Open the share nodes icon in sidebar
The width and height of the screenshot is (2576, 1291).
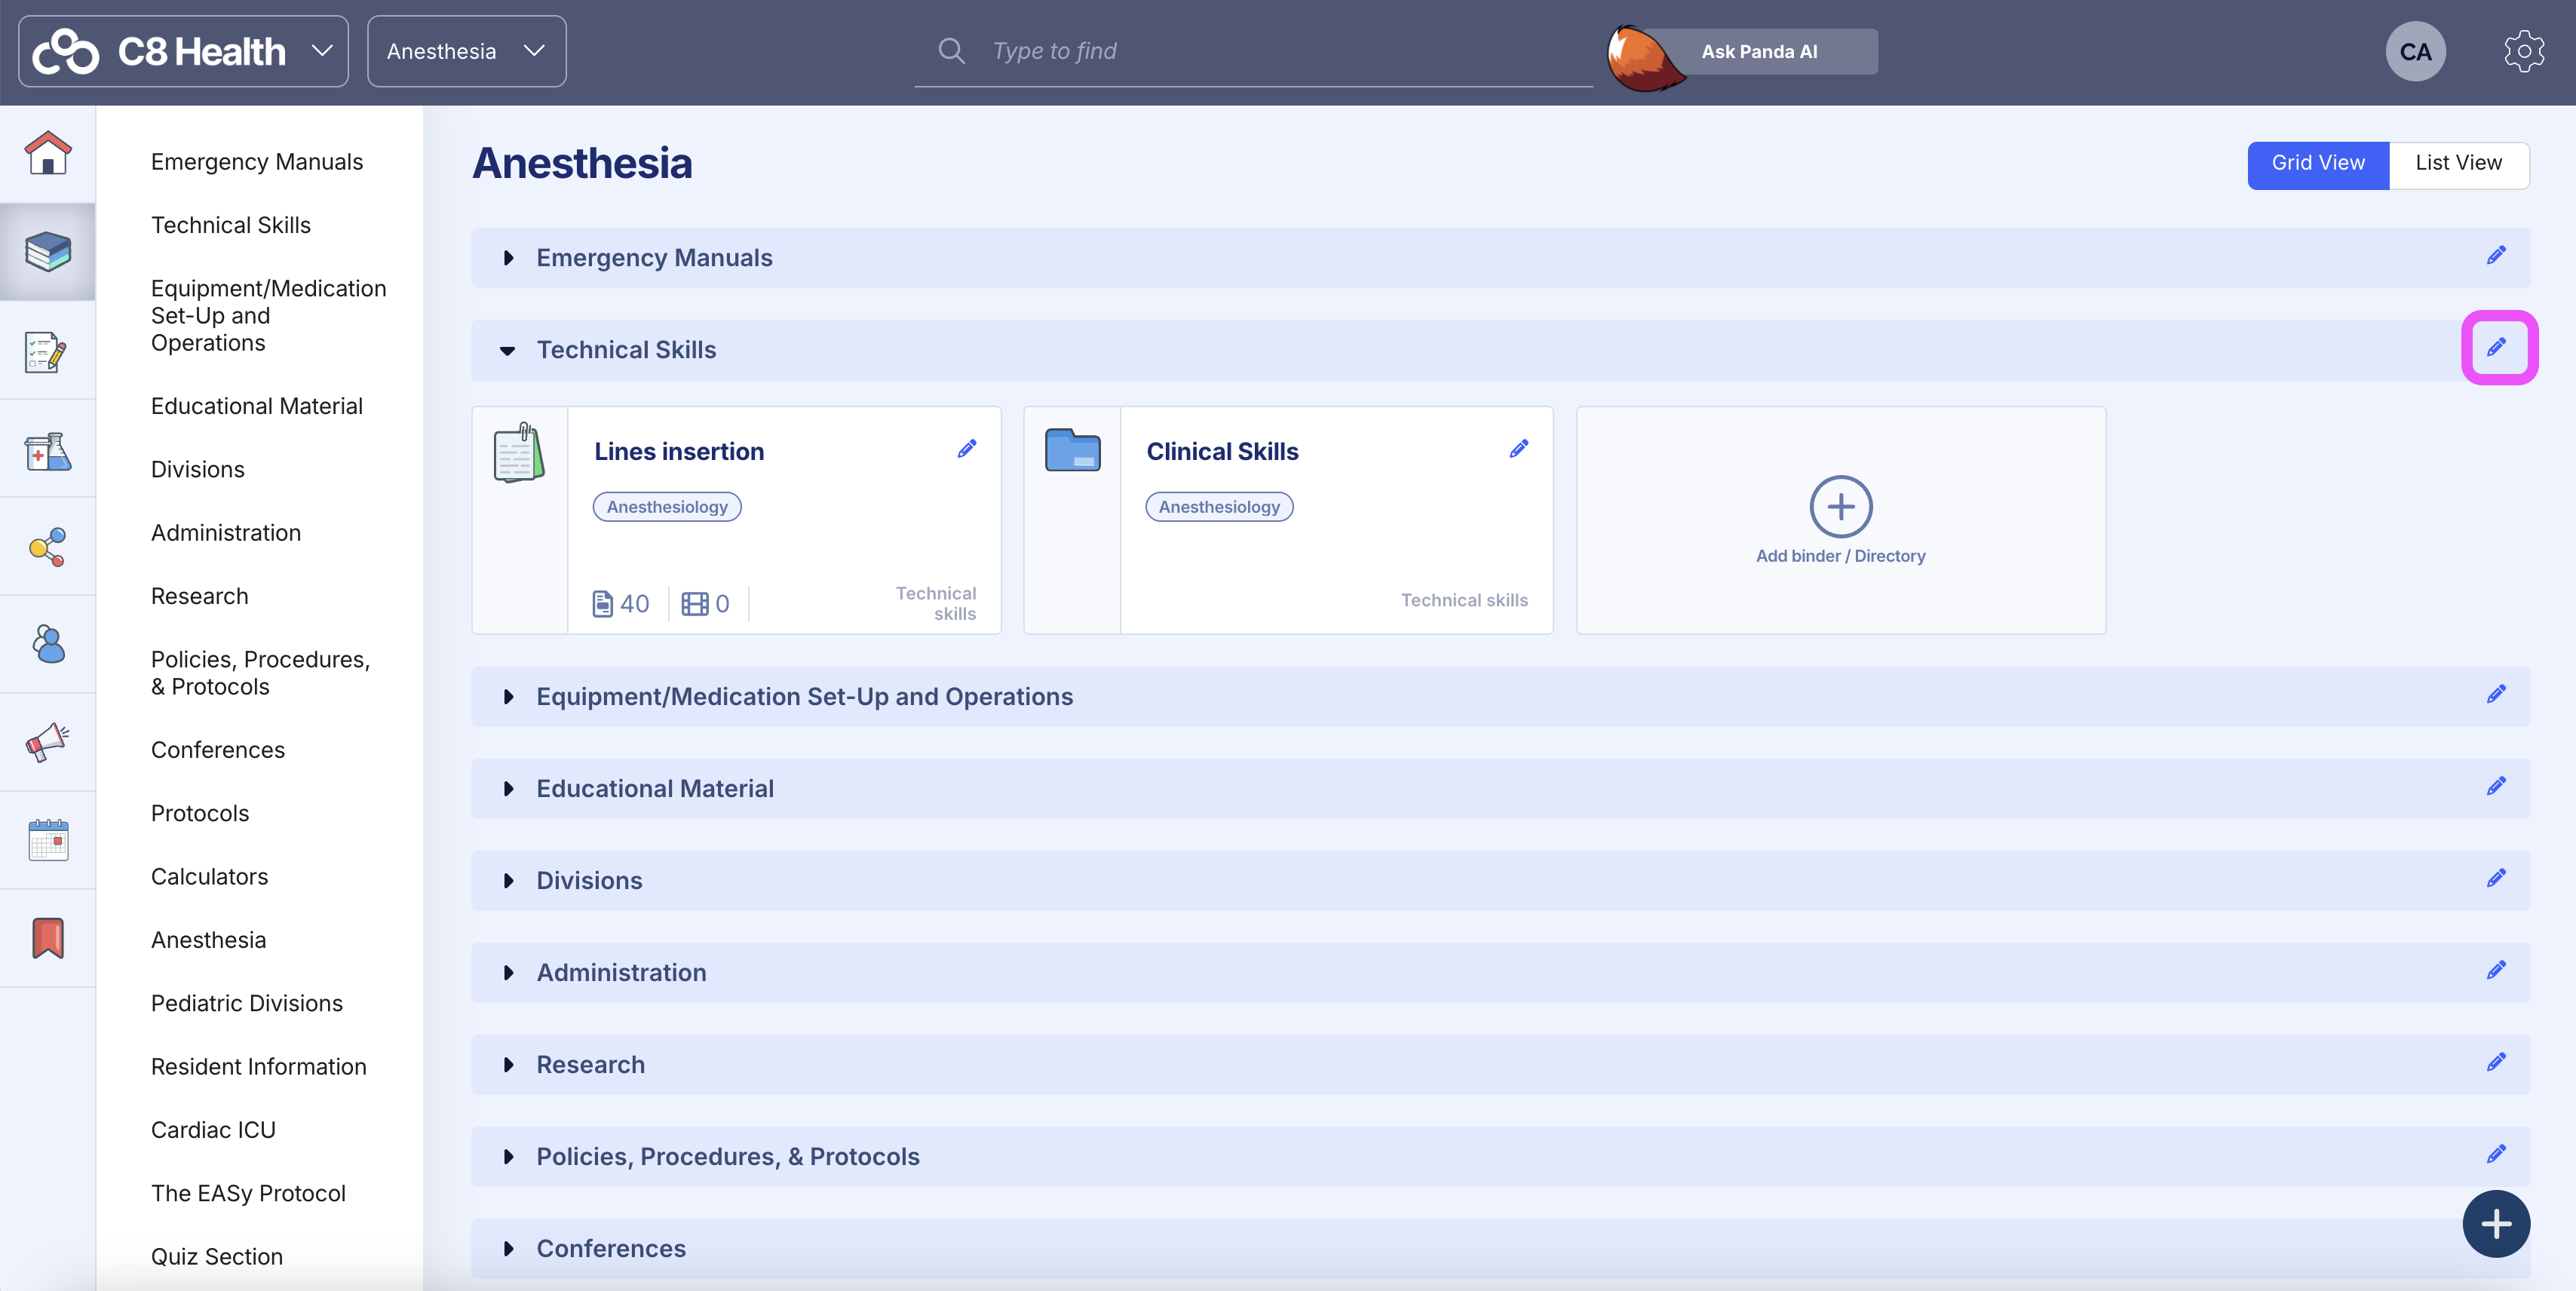click(48, 547)
